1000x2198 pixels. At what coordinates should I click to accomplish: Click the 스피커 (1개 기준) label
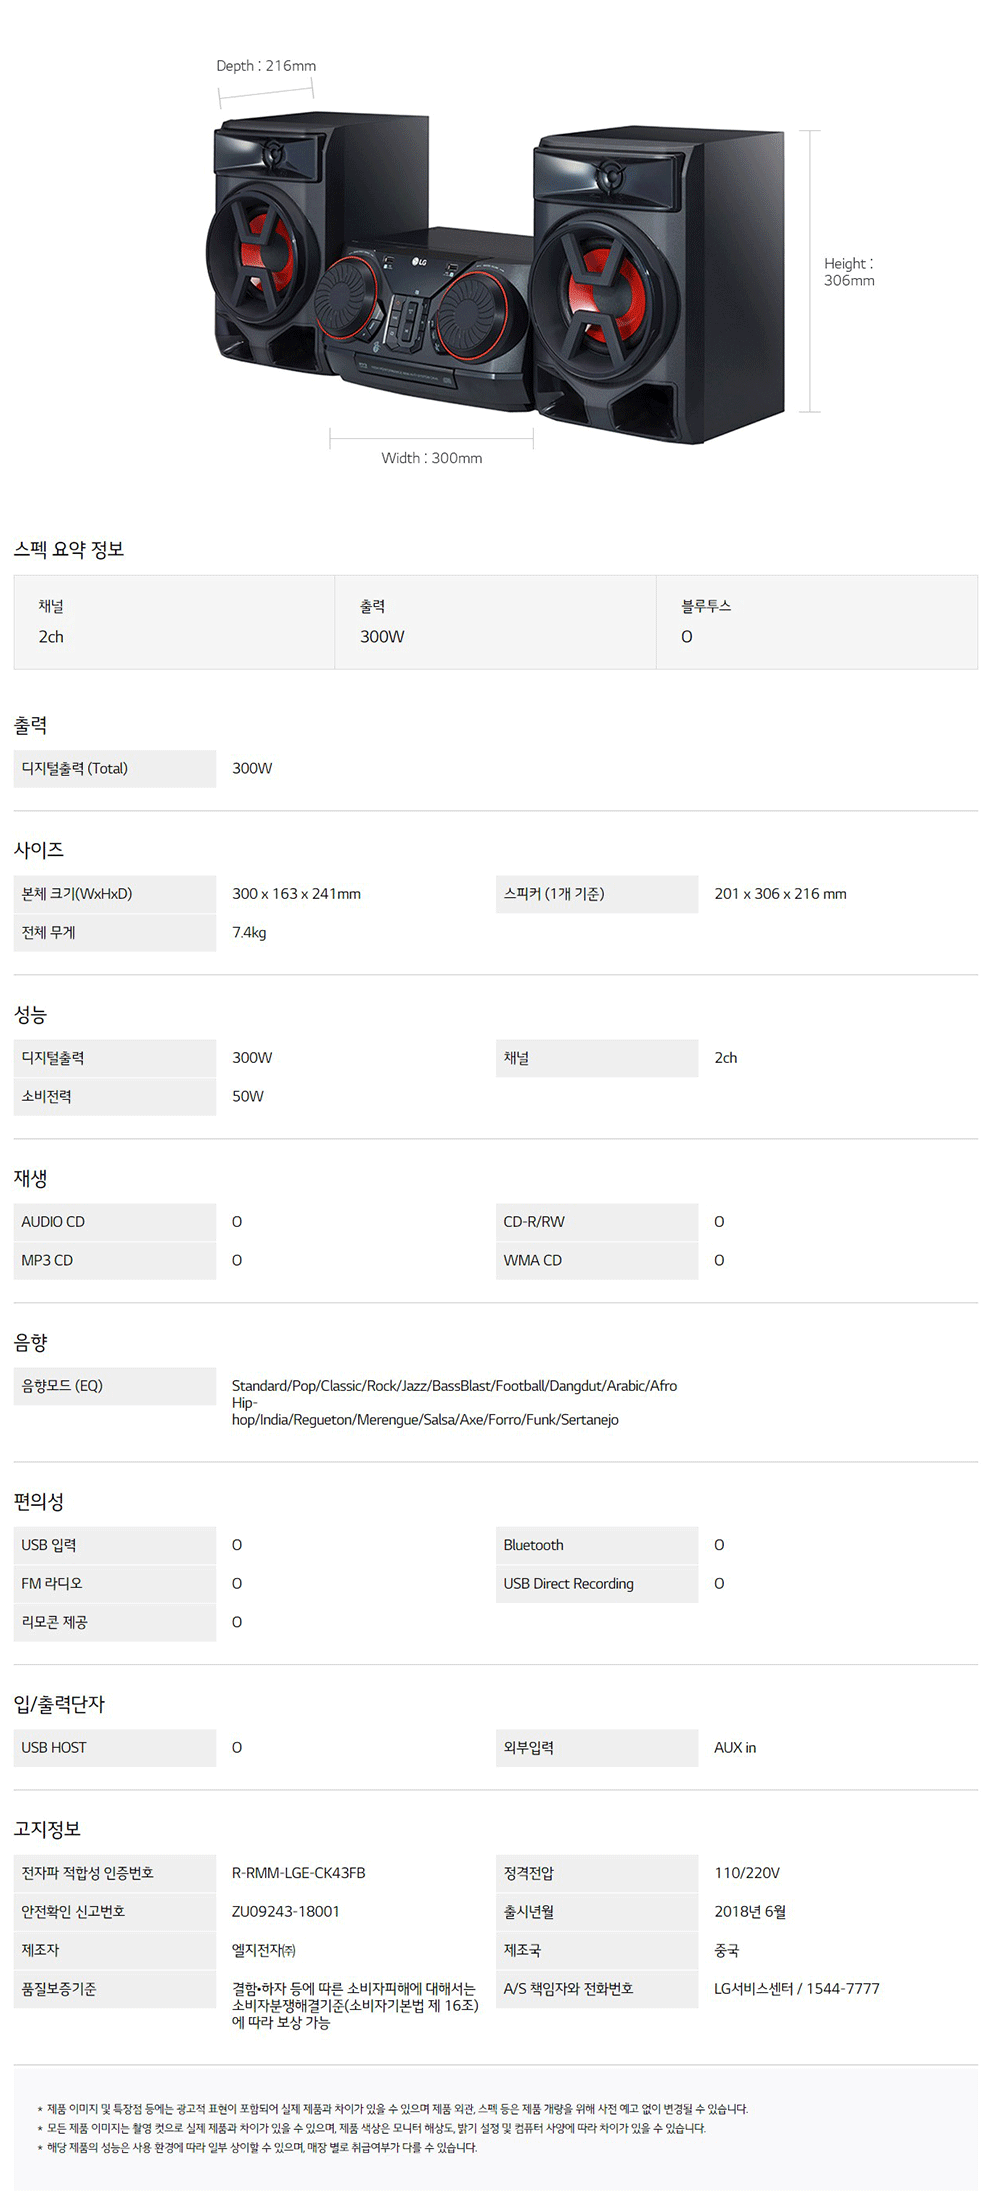pyautogui.click(x=554, y=894)
